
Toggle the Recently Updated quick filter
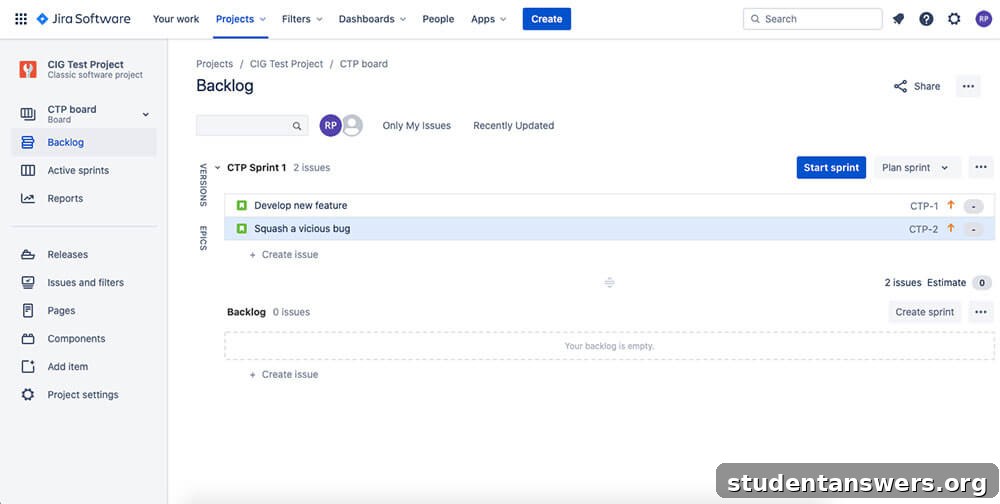[x=513, y=126]
